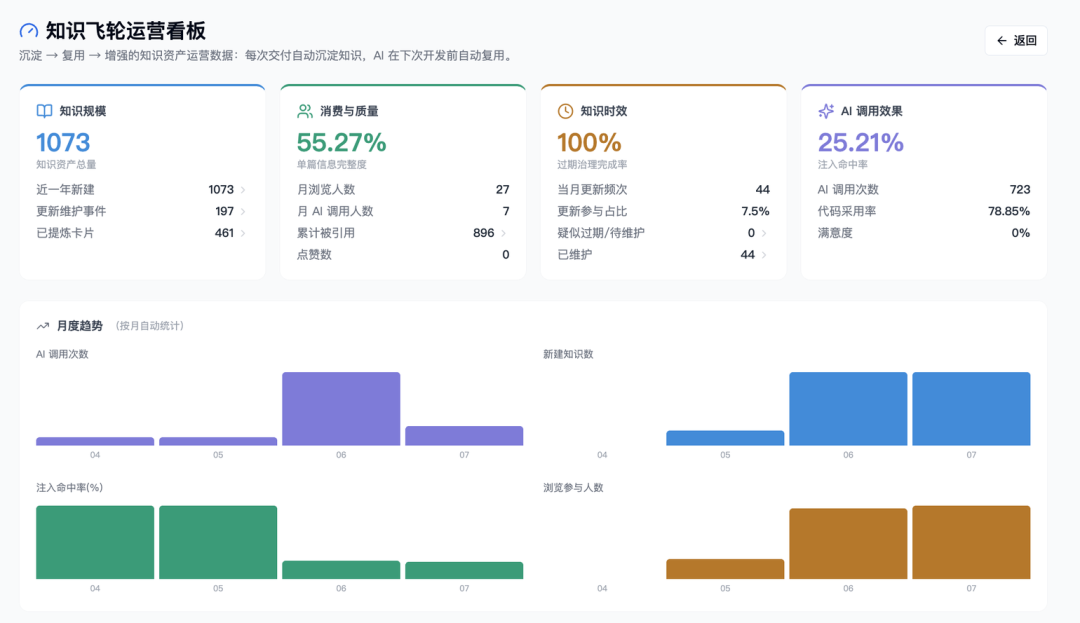Click the 知识时效 card title
This screenshot has height=623, width=1080.
pos(604,111)
